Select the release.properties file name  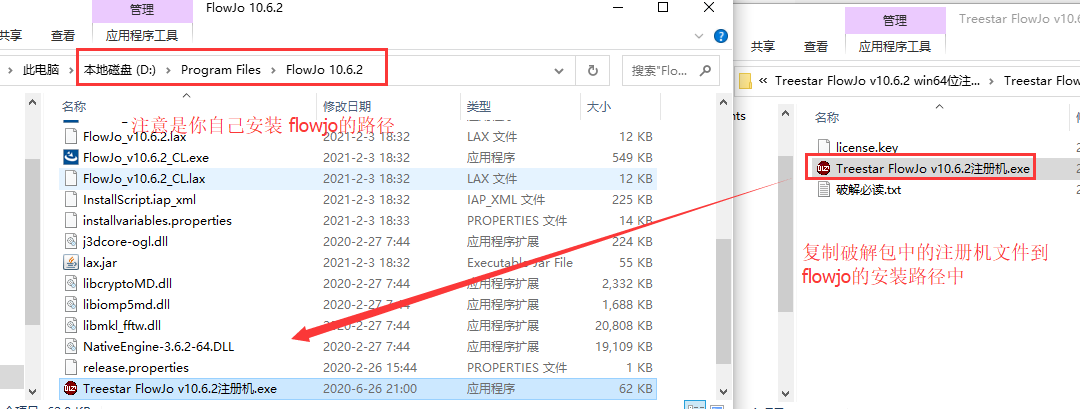coord(135,367)
